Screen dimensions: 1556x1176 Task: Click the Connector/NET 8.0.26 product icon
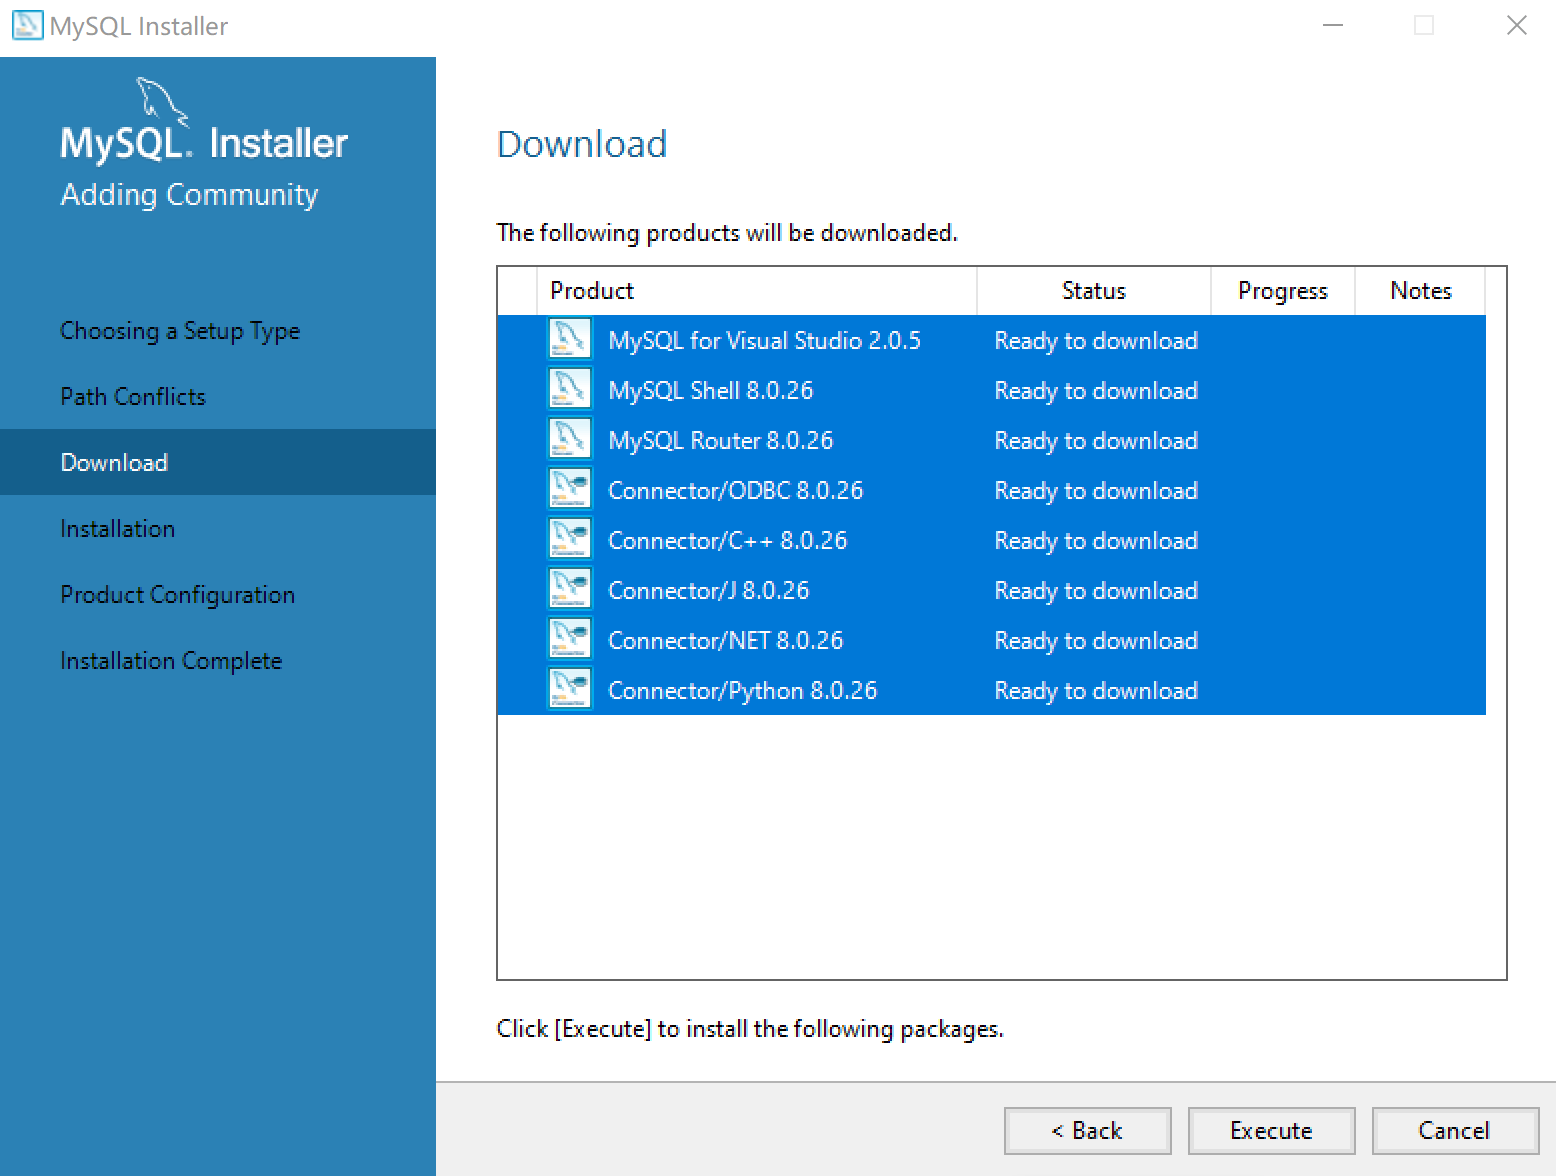pyautogui.click(x=570, y=639)
